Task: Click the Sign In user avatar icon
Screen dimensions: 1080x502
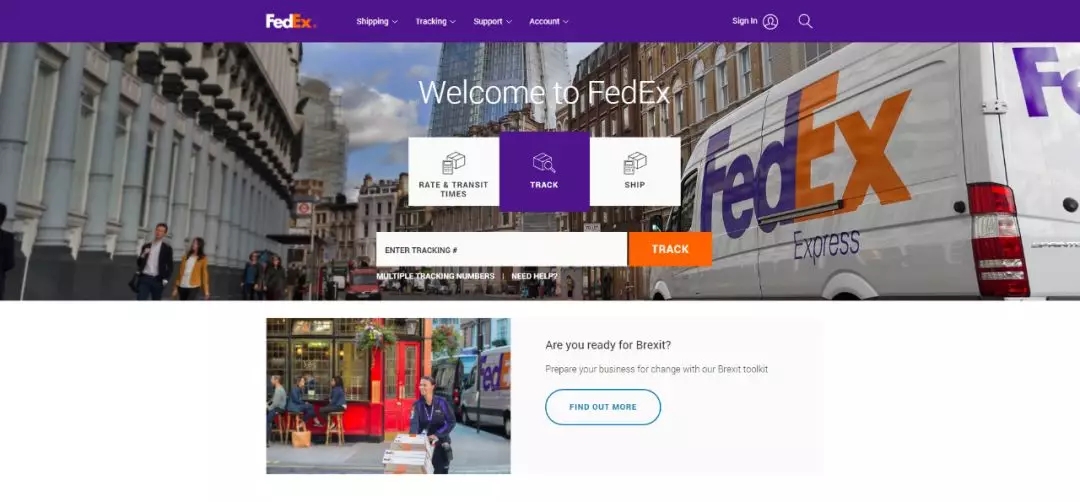Action: [x=770, y=21]
